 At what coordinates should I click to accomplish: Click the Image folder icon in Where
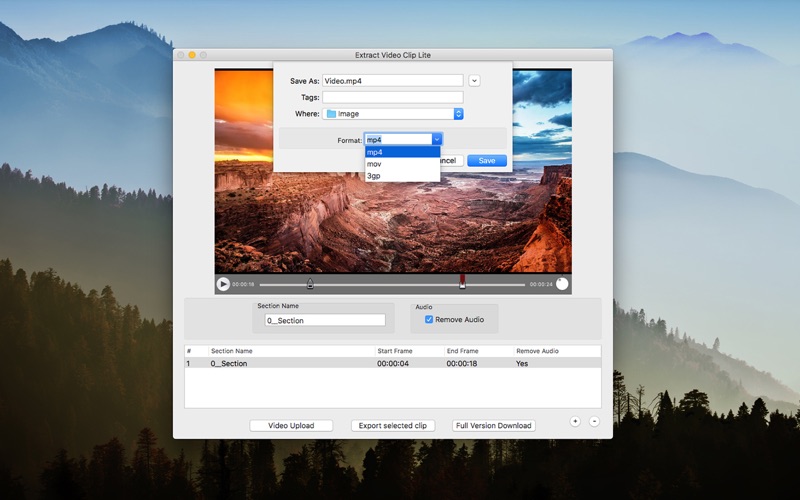point(331,114)
